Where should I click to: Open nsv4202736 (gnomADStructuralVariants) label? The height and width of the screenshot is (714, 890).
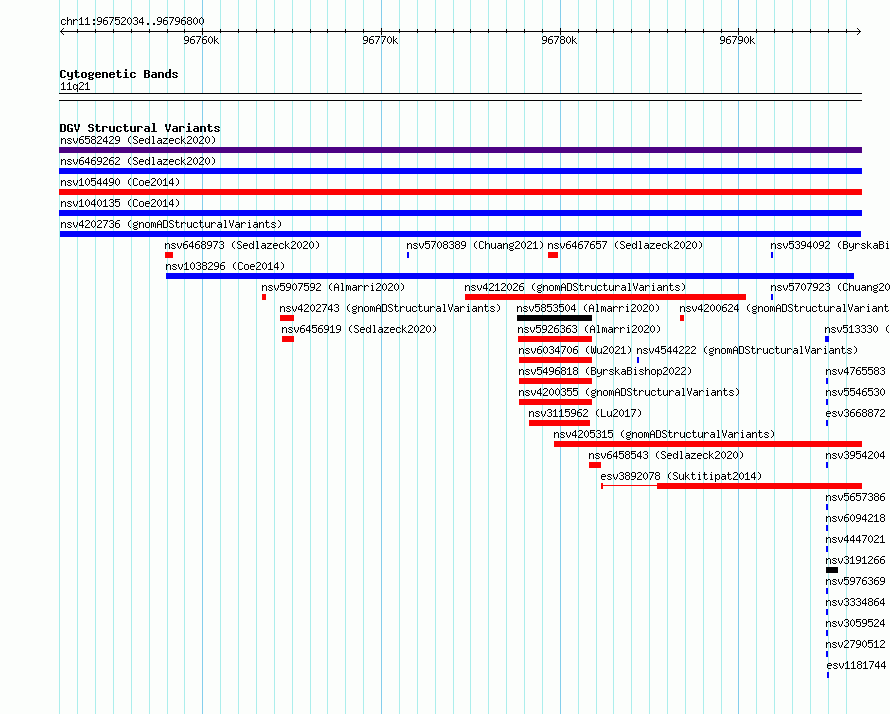pos(171,224)
